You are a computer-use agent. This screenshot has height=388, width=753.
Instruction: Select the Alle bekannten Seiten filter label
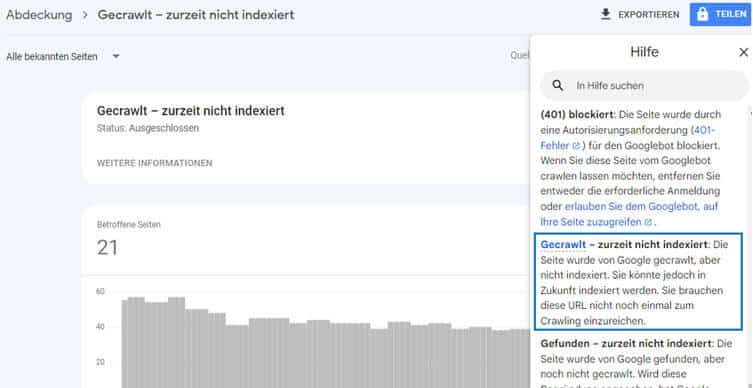tap(52, 57)
